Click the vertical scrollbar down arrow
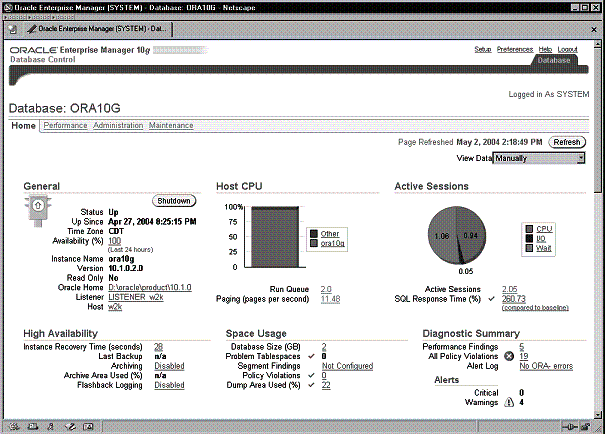Viewport: 605px width, 434px height. (598, 414)
